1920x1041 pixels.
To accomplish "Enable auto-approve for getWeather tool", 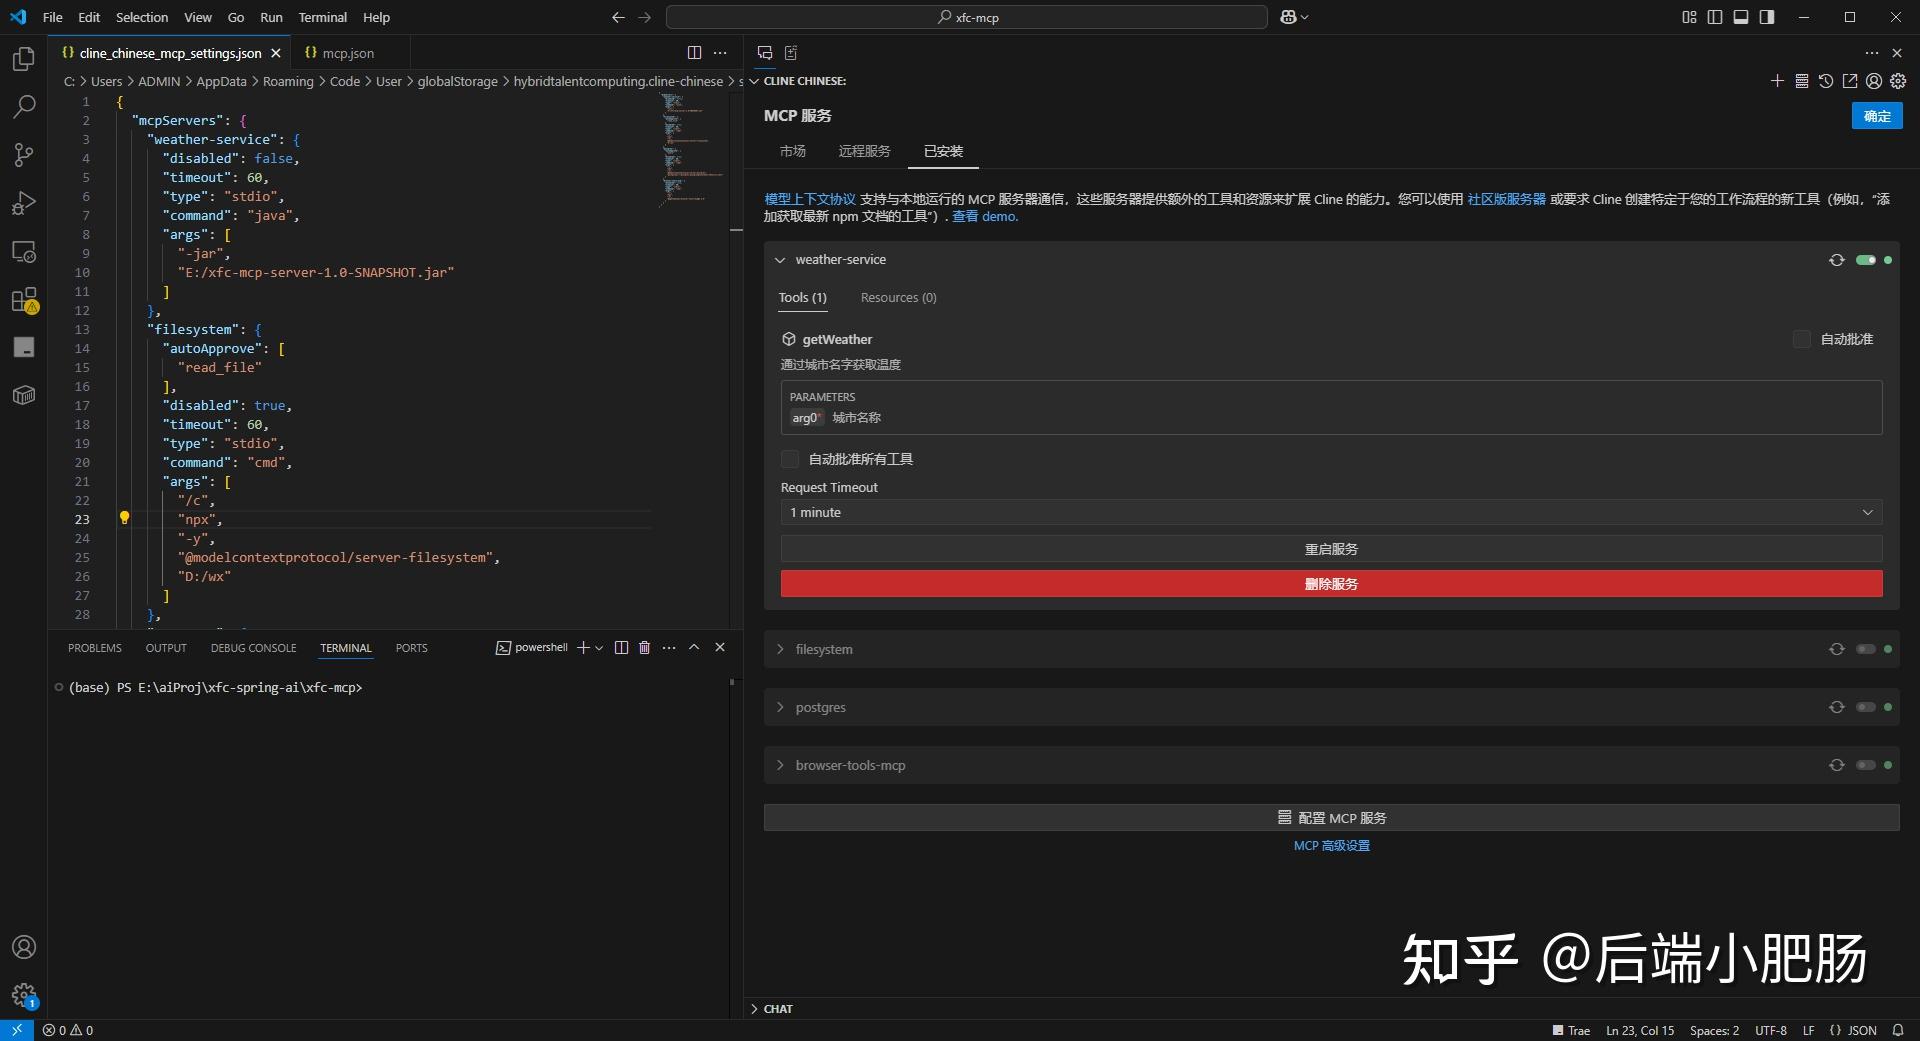I will [x=1802, y=339].
